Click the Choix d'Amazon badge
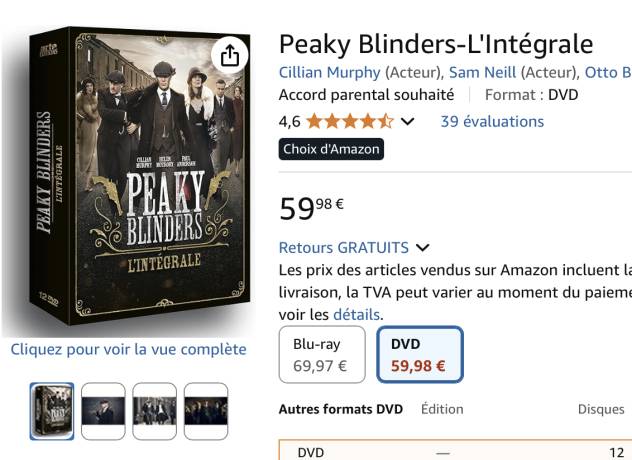Image resolution: width=632 pixels, height=460 pixels. coord(331,149)
